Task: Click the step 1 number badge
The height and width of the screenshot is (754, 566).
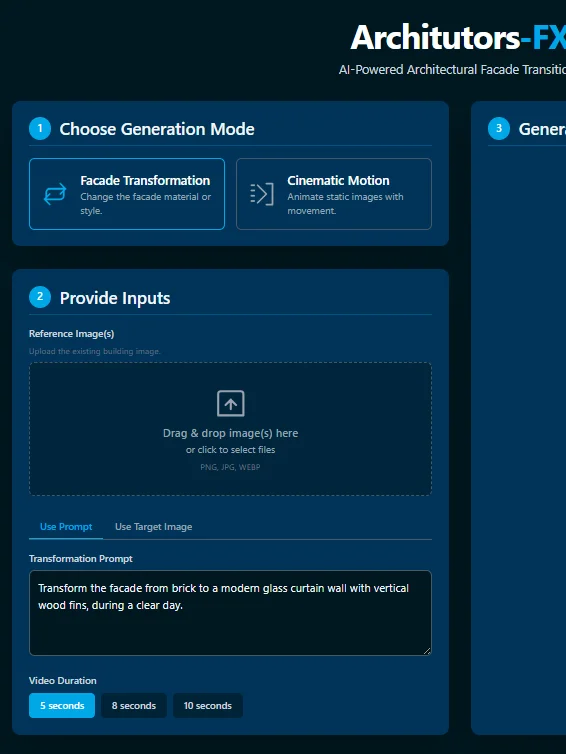Action: [x=40, y=128]
